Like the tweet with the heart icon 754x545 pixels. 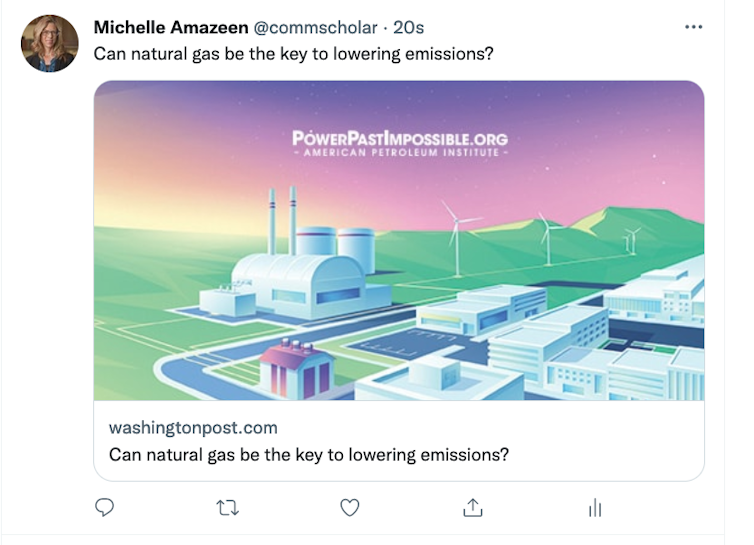coord(349,508)
